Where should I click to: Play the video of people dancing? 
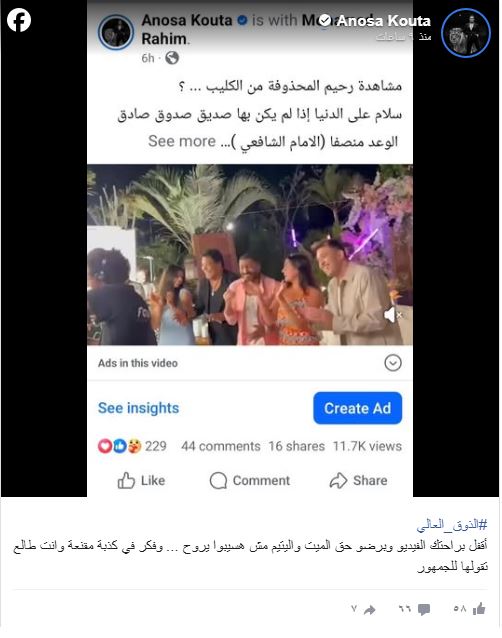pos(250,255)
